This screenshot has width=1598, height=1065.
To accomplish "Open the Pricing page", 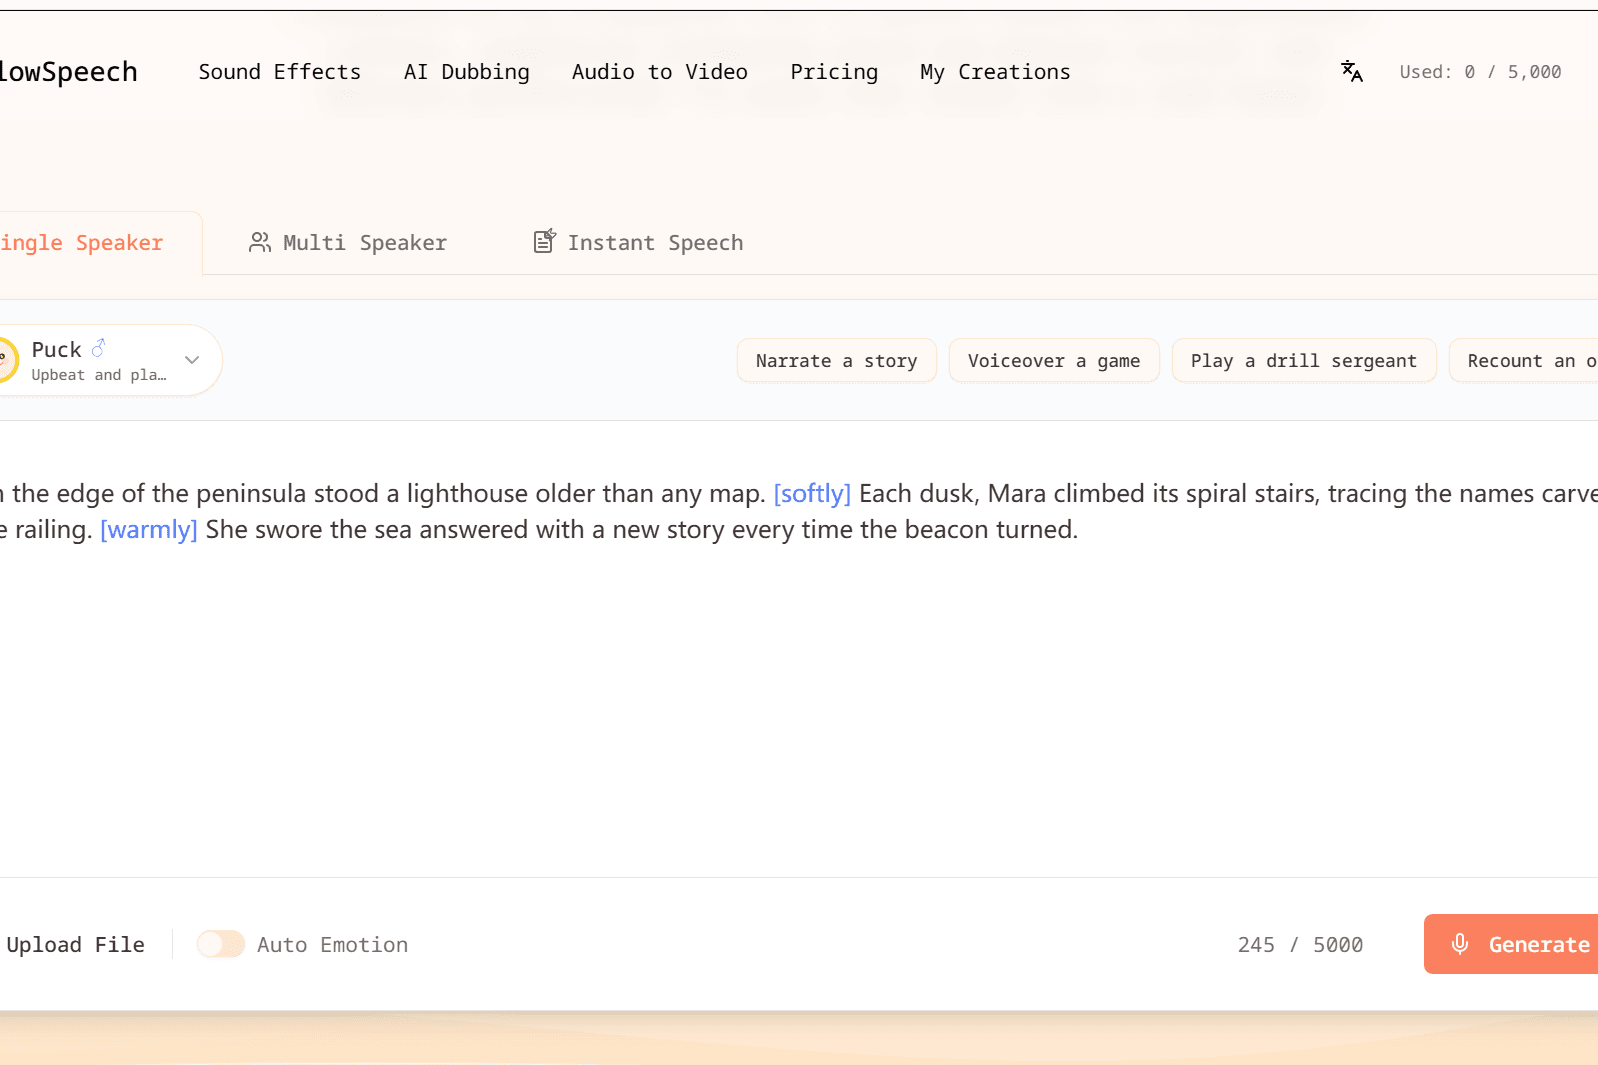I will 833,72.
